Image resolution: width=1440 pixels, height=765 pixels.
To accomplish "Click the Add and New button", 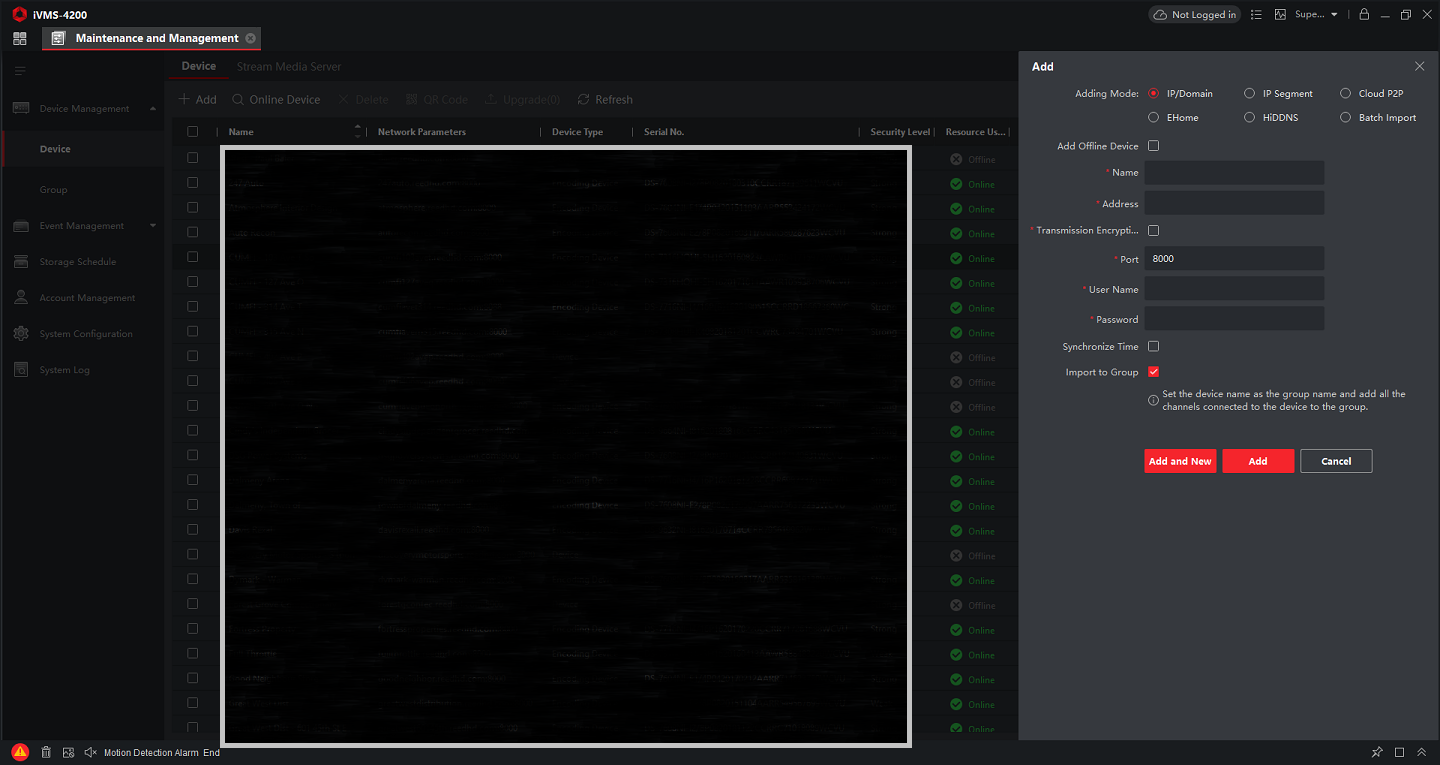I will 1180,461.
